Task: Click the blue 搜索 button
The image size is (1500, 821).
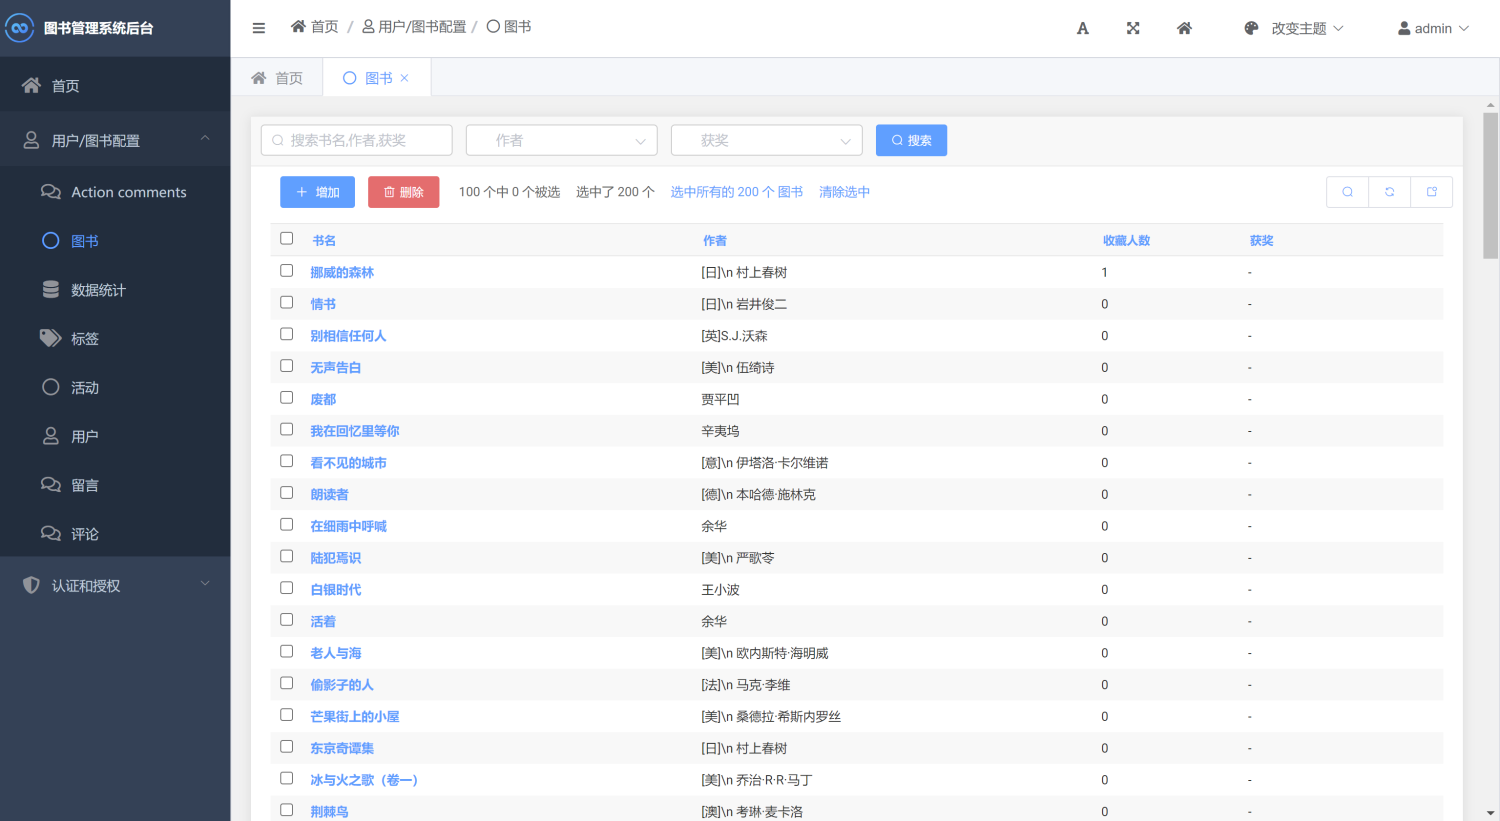Action: pos(911,140)
